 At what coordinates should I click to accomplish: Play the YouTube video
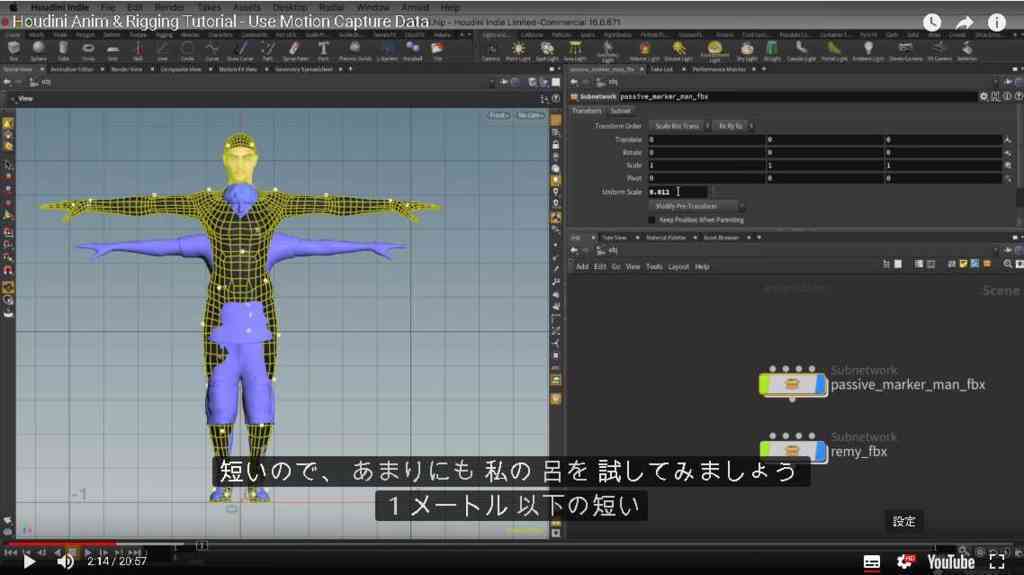pos(29,561)
